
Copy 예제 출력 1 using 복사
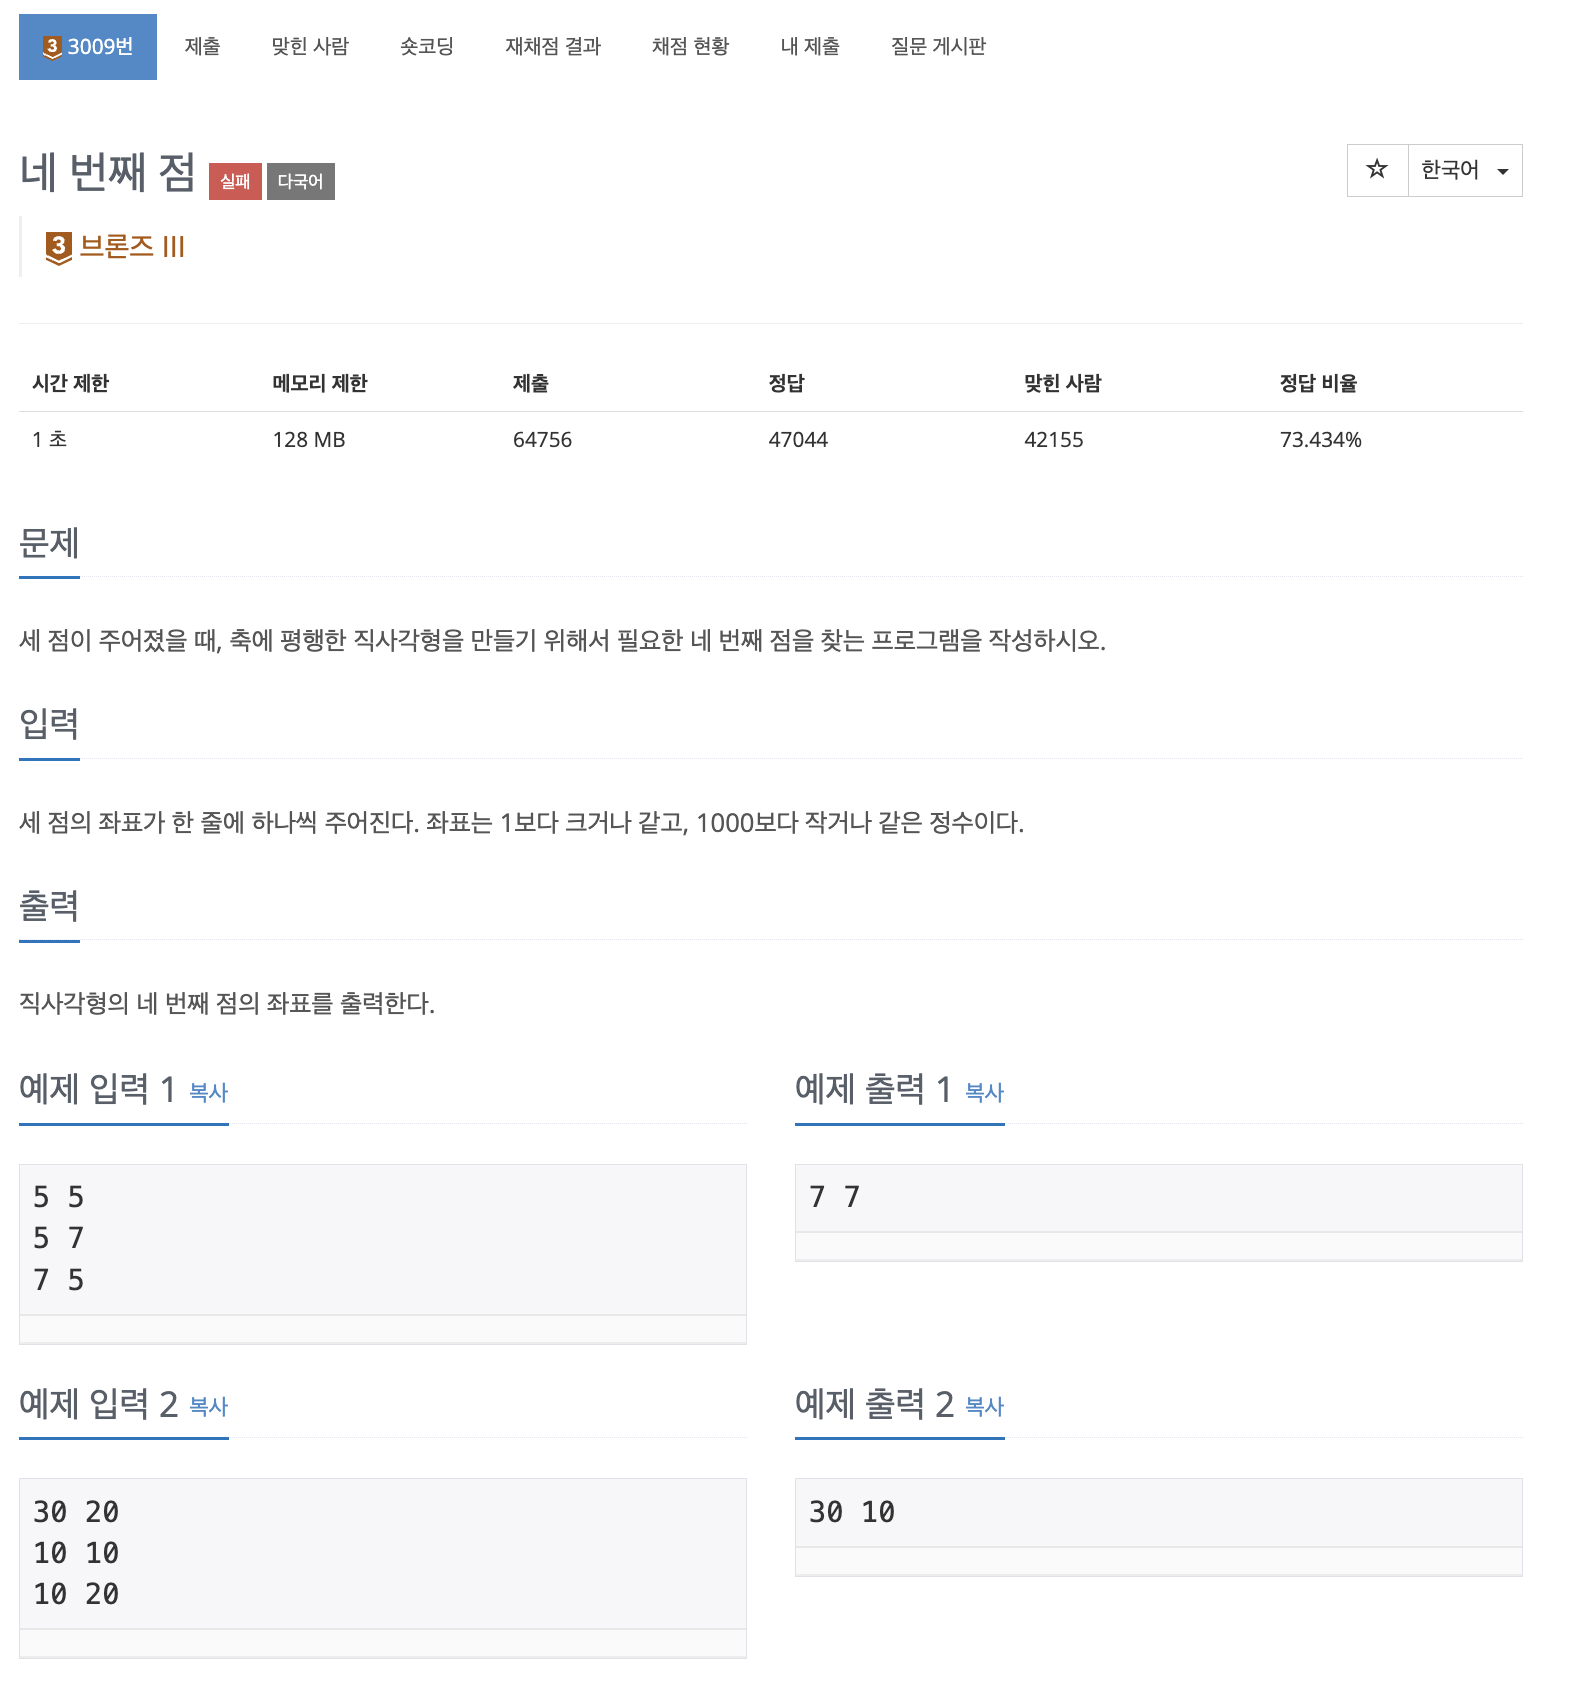[x=985, y=1093]
